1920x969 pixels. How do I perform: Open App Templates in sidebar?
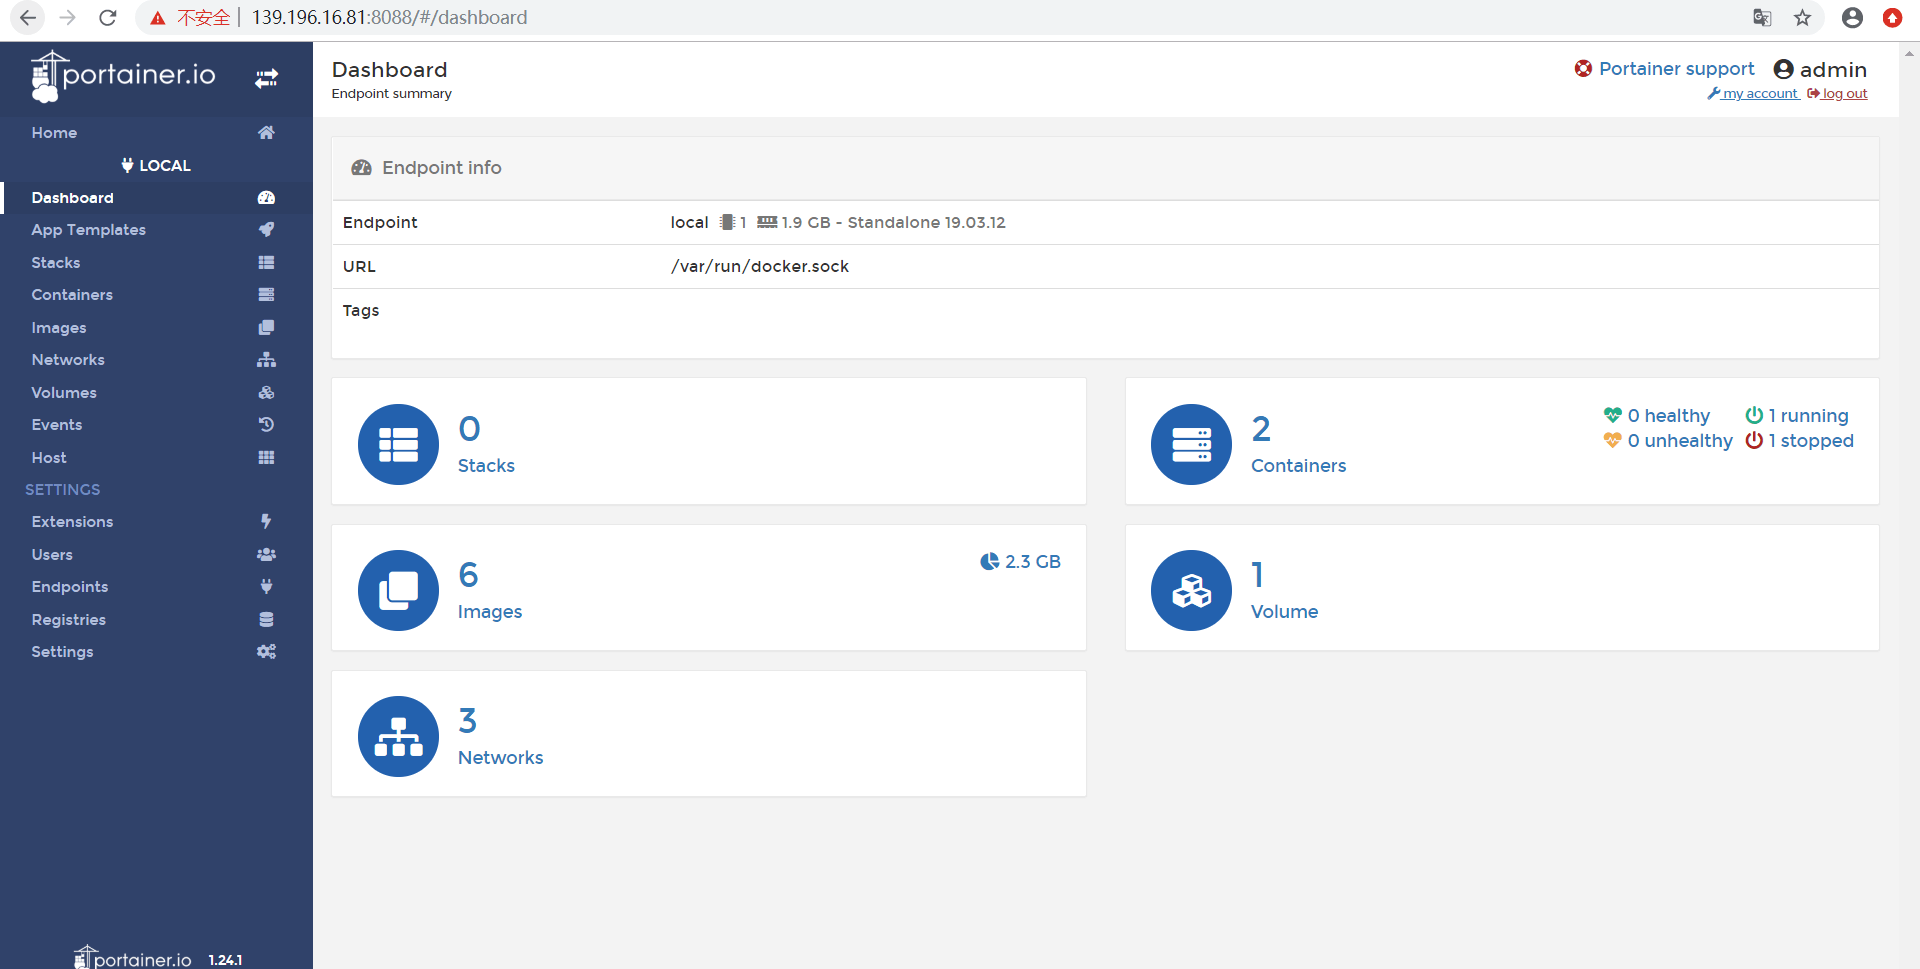(88, 230)
